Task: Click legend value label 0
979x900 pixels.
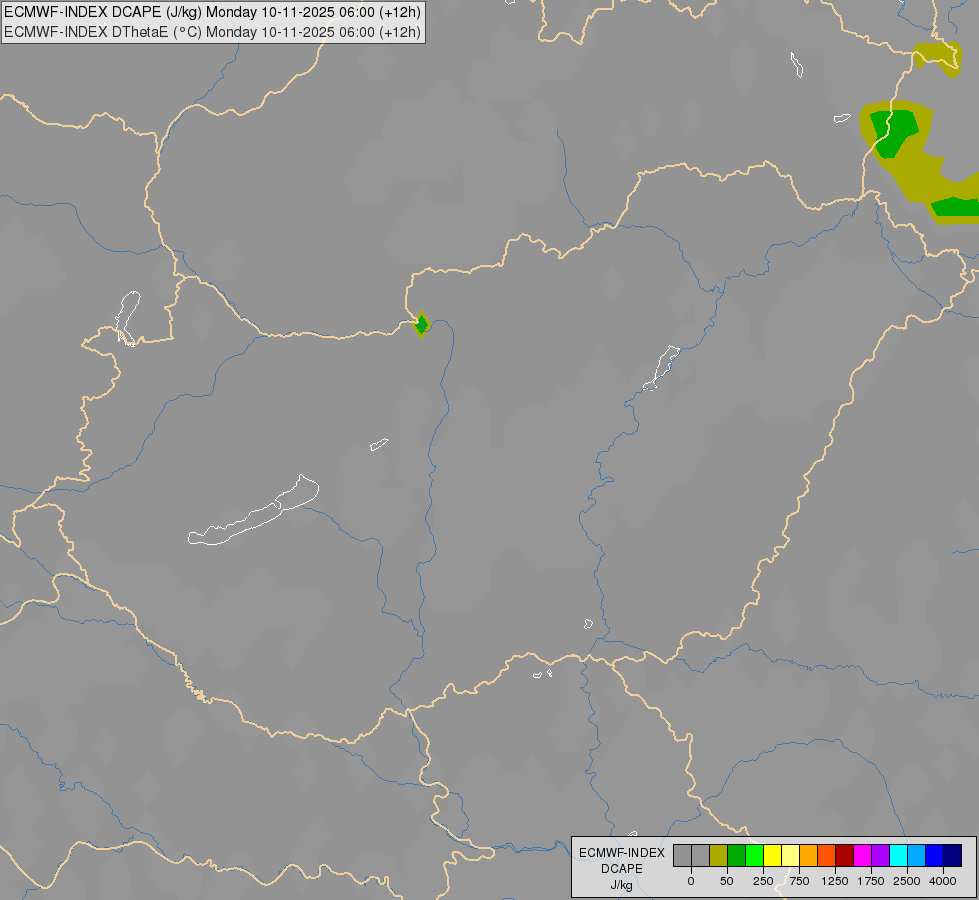Action: [691, 881]
